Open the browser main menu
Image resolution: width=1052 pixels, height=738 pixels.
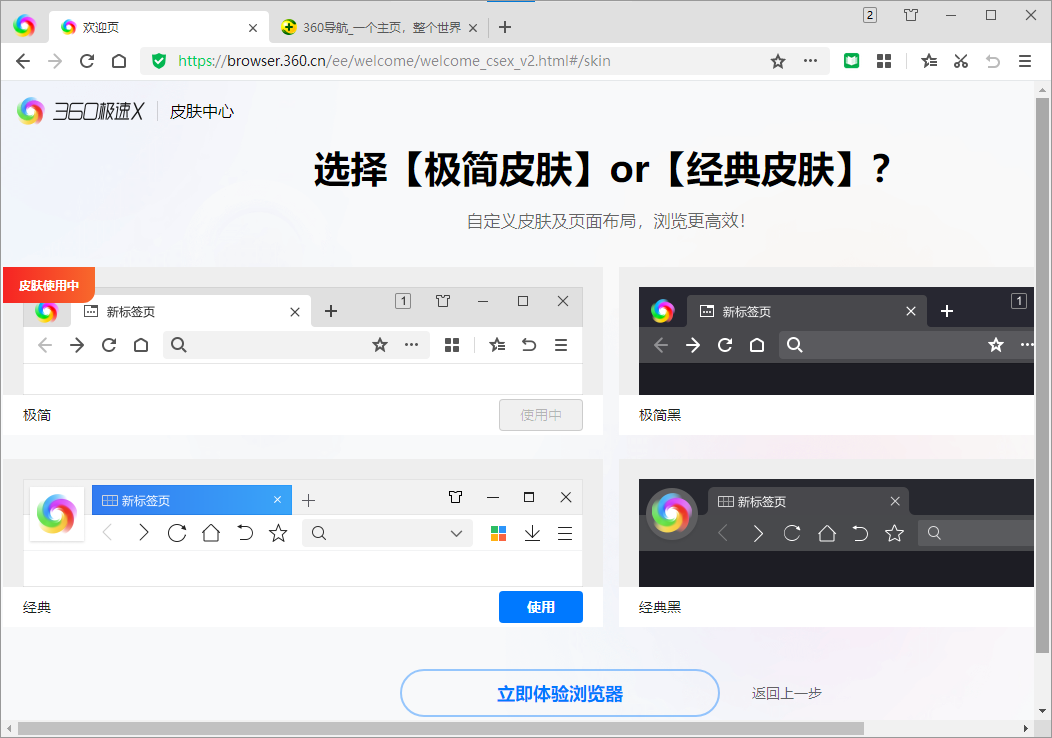[x=1024, y=61]
